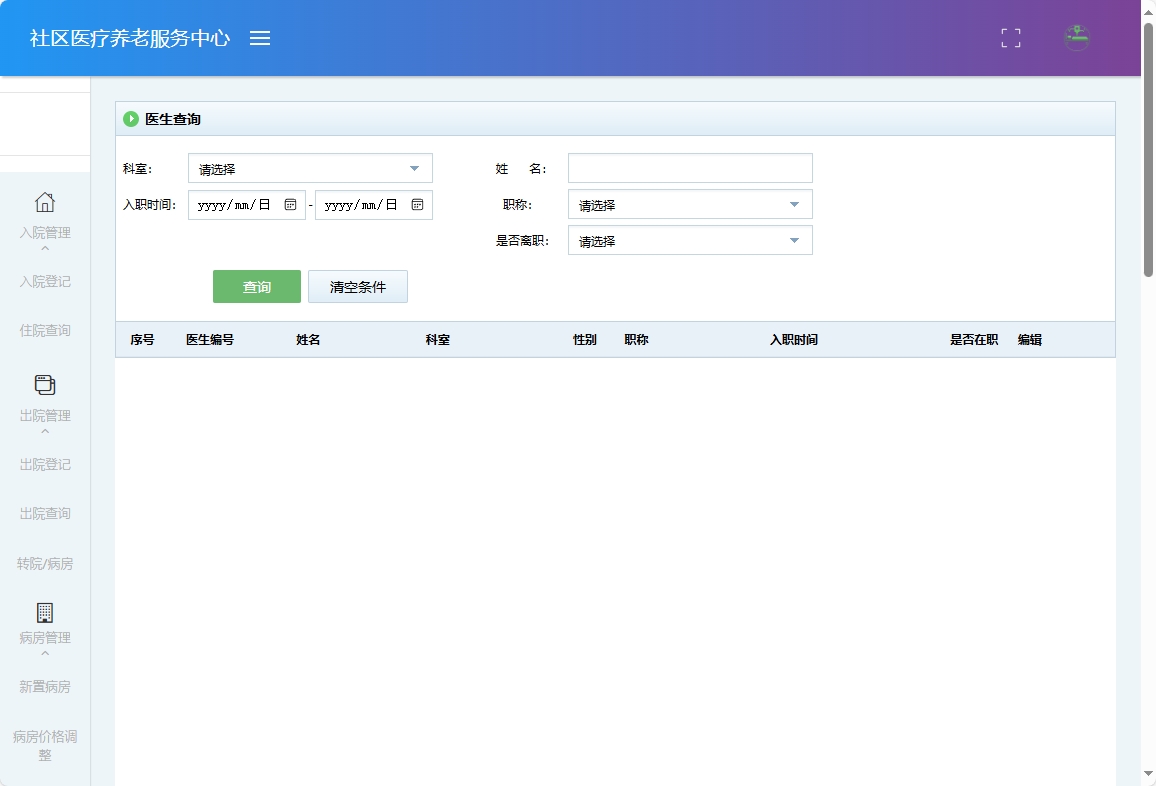Viewport: 1156px width, 786px height.
Task: Open the end date calendar picker
Action: pos(419,204)
